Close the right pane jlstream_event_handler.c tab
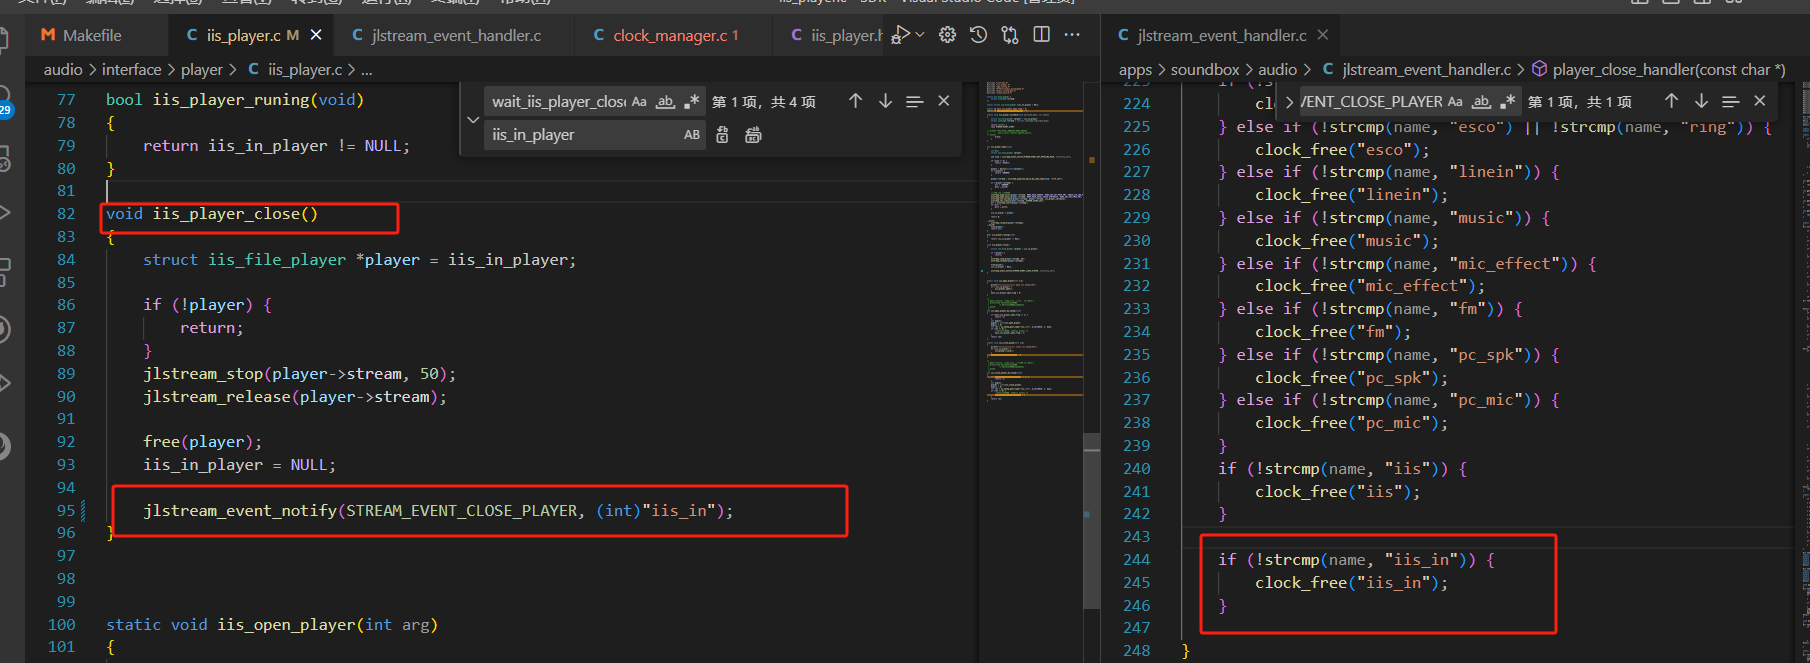The image size is (1810, 663). coord(1323,35)
